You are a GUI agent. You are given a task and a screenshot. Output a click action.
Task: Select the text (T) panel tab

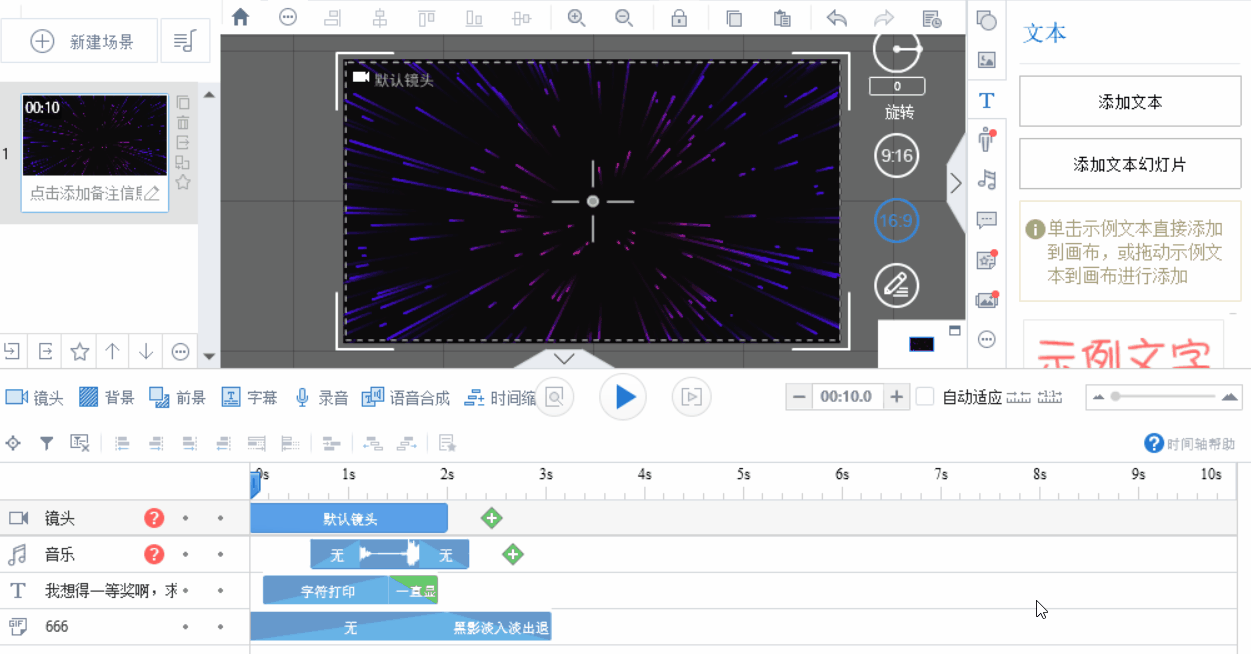[x=987, y=100]
